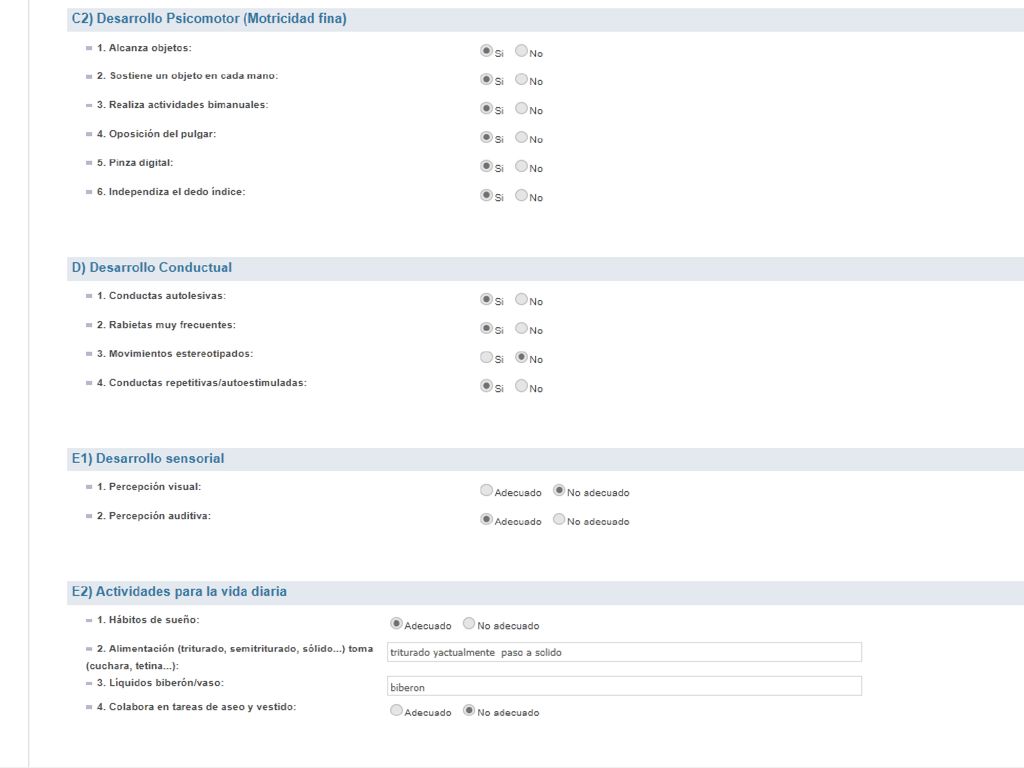Click the D) Desarrollo Conductual heading
The image size is (1024, 768).
[x=152, y=267]
